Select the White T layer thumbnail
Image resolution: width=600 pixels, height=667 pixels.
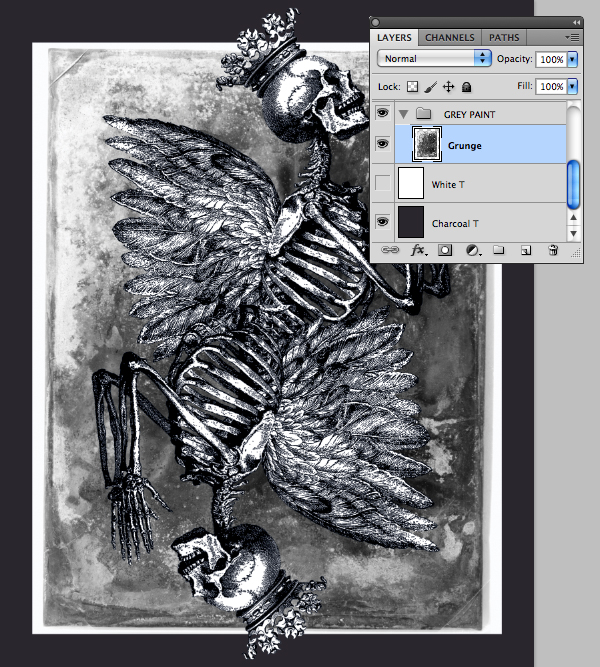point(411,183)
